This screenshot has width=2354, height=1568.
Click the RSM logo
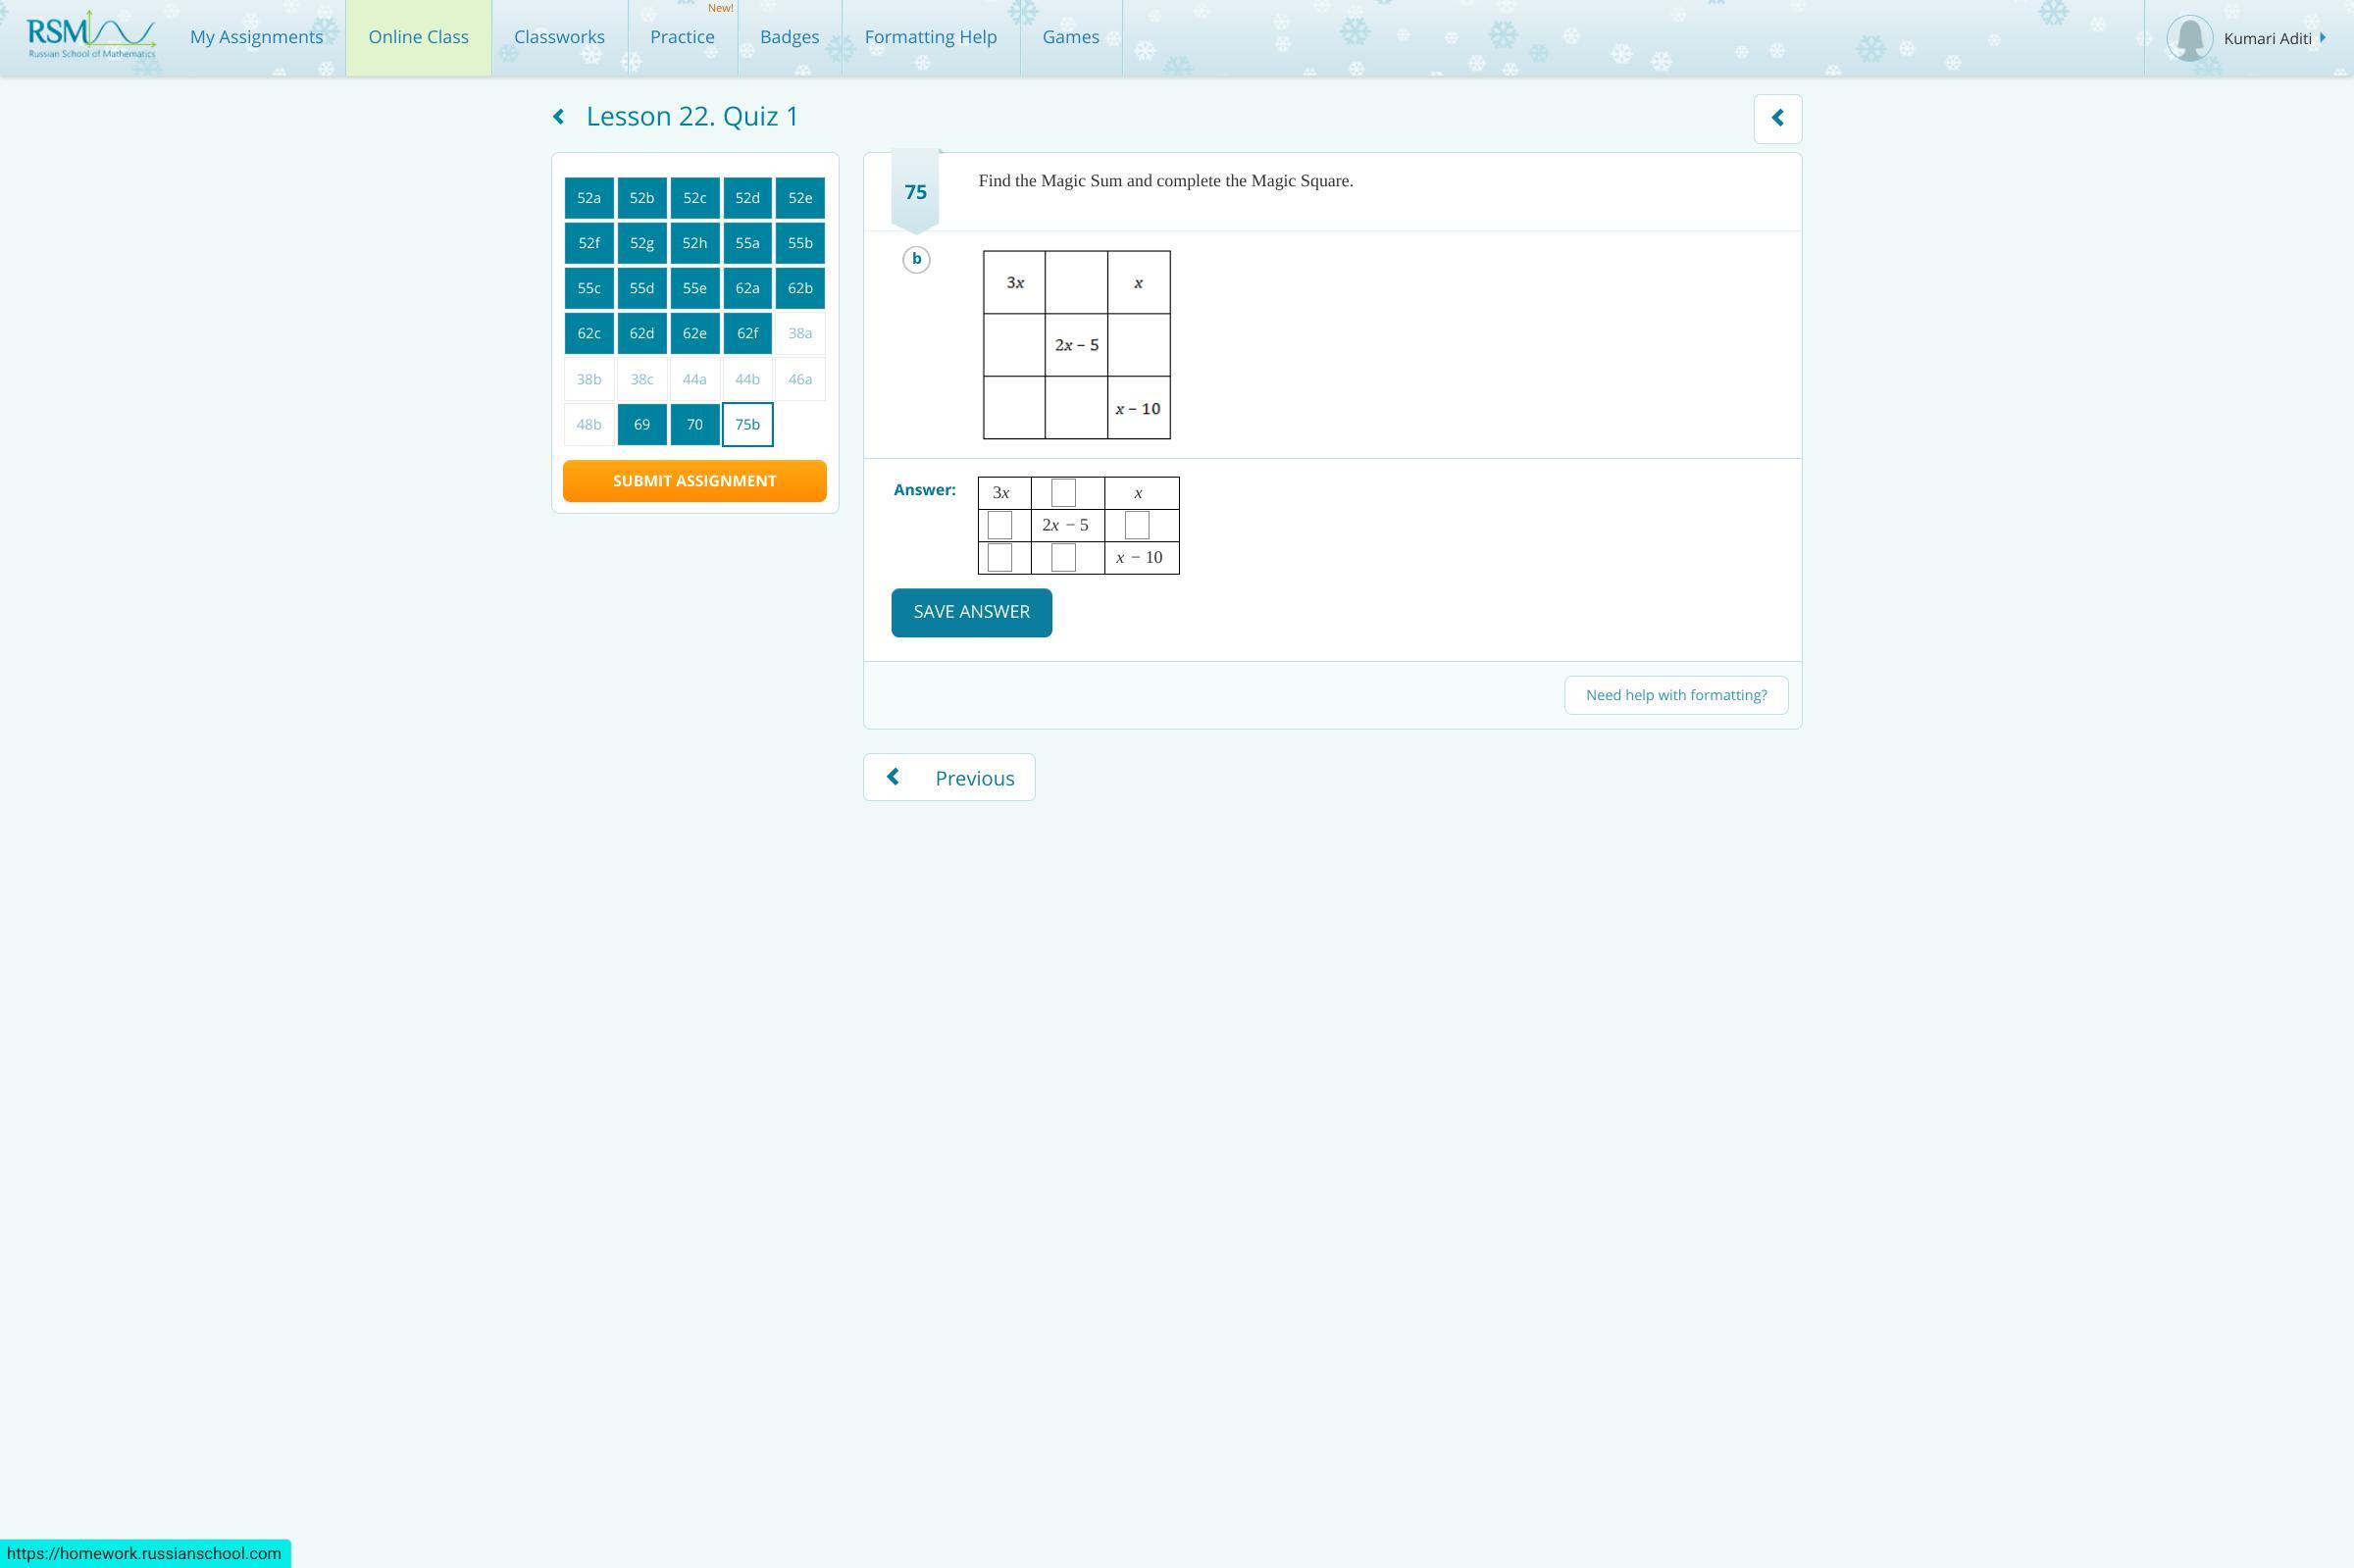(x=91, y=36)
